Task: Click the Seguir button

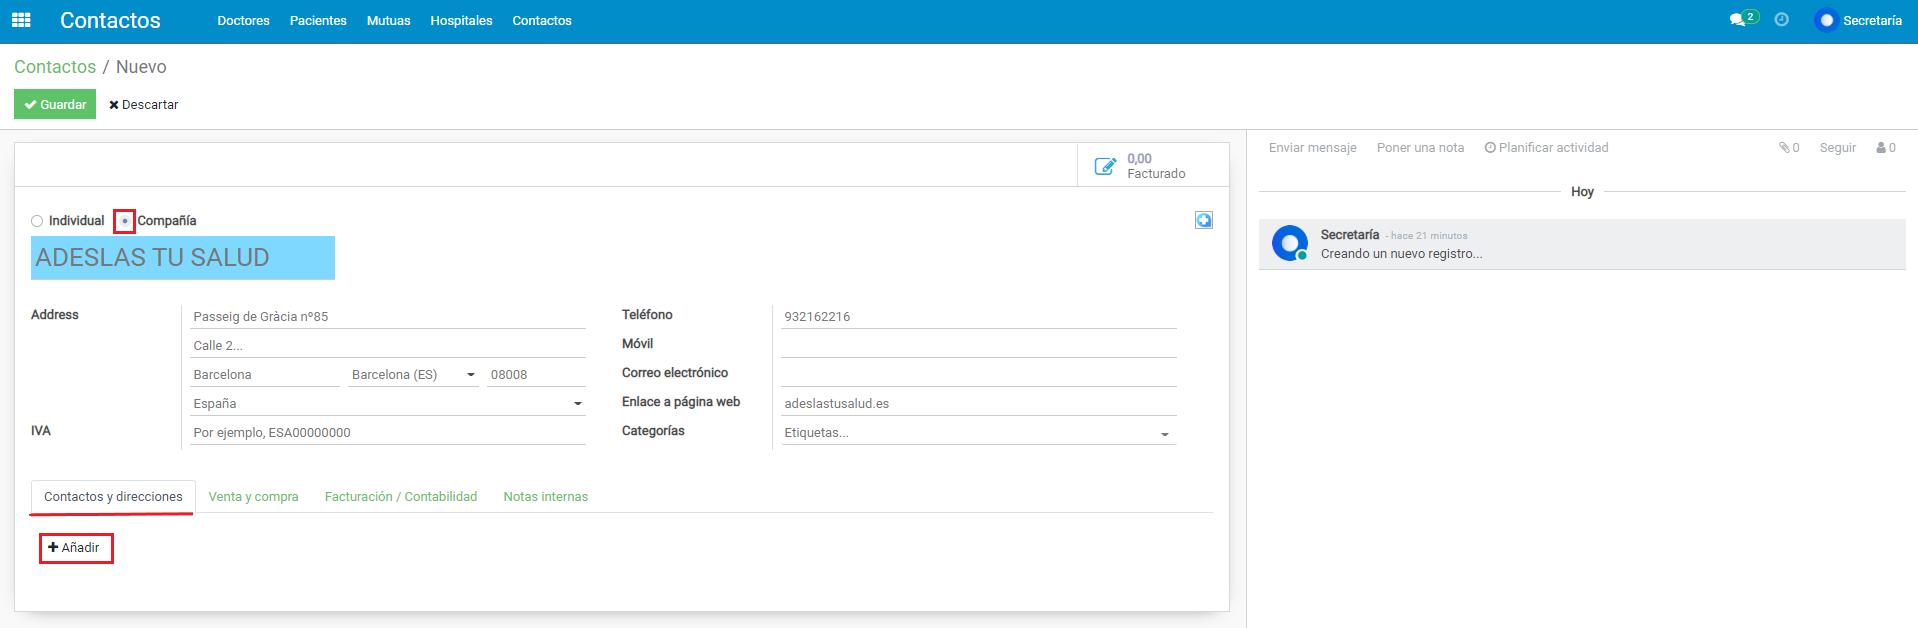Action: tap(1838, 148)
